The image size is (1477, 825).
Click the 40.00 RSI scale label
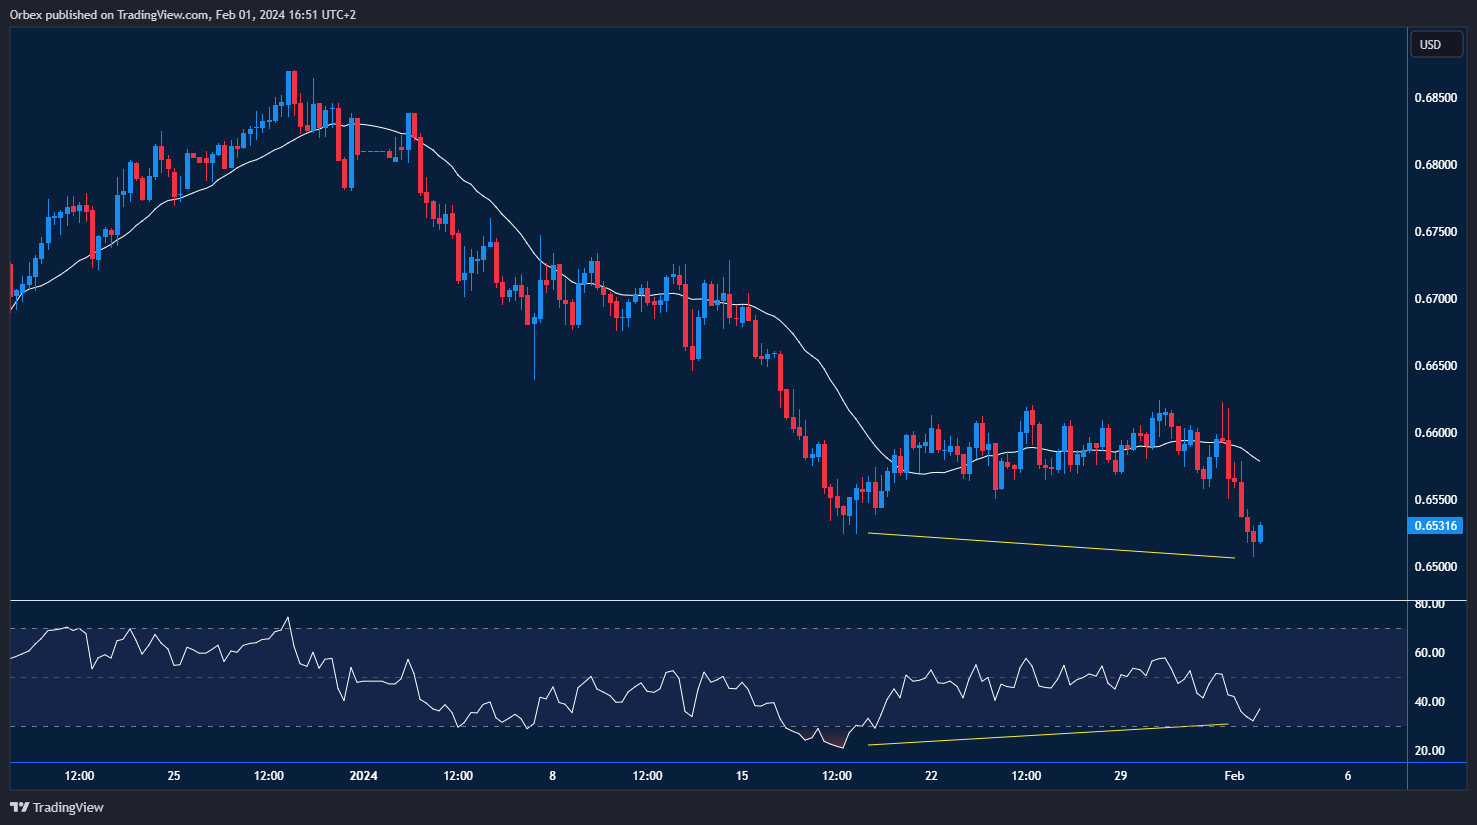[1429, 702]
